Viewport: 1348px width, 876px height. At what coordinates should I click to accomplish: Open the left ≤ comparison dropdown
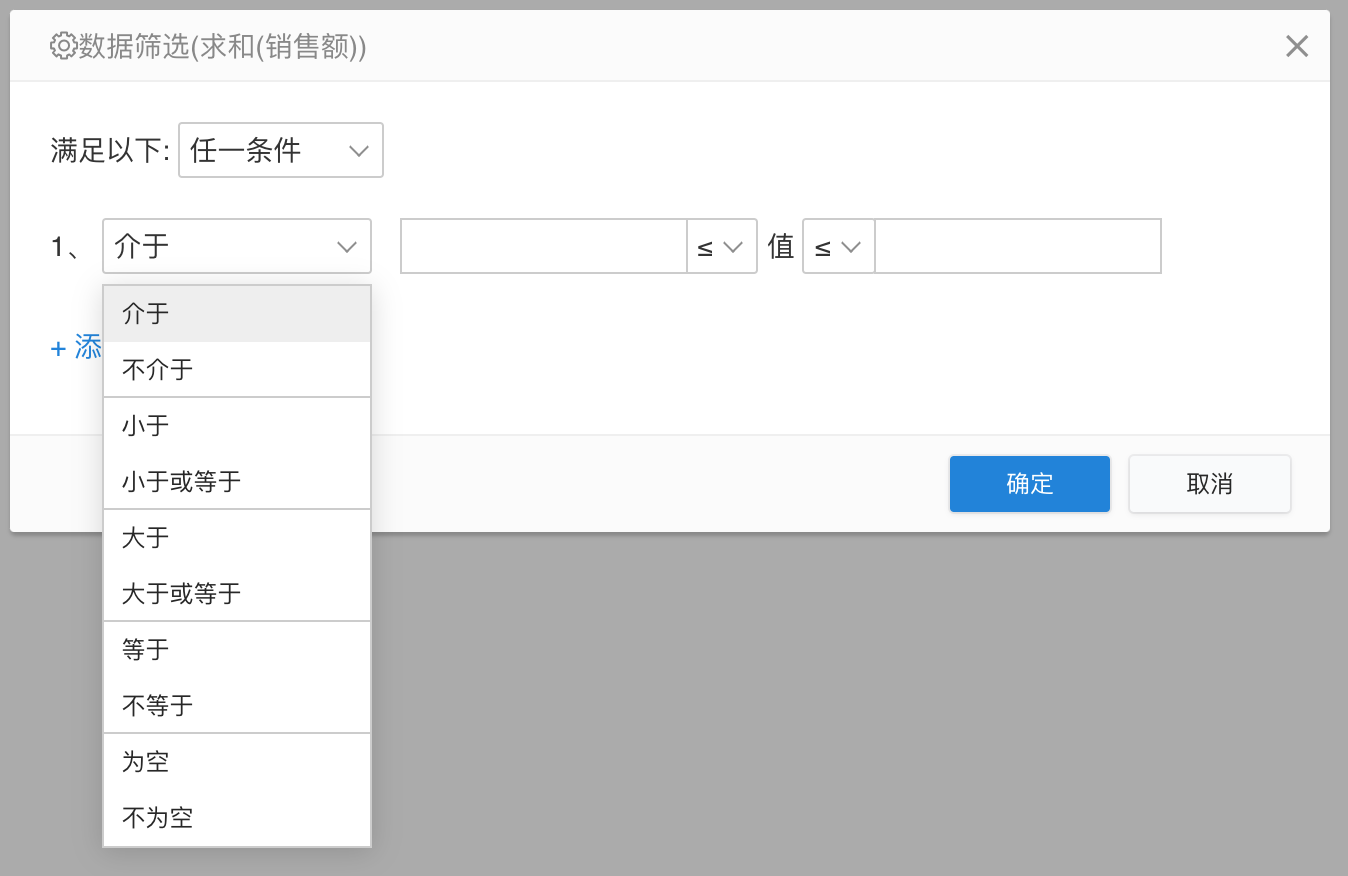pos(721,247)
